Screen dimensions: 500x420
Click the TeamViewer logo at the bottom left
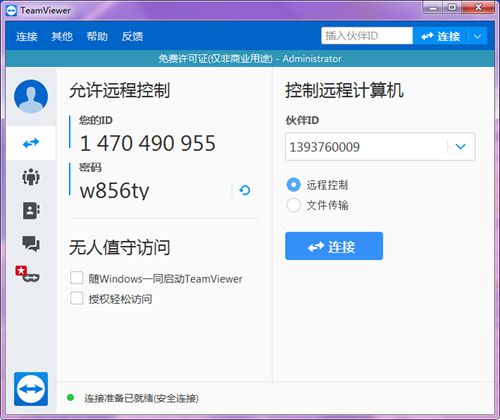31,389
